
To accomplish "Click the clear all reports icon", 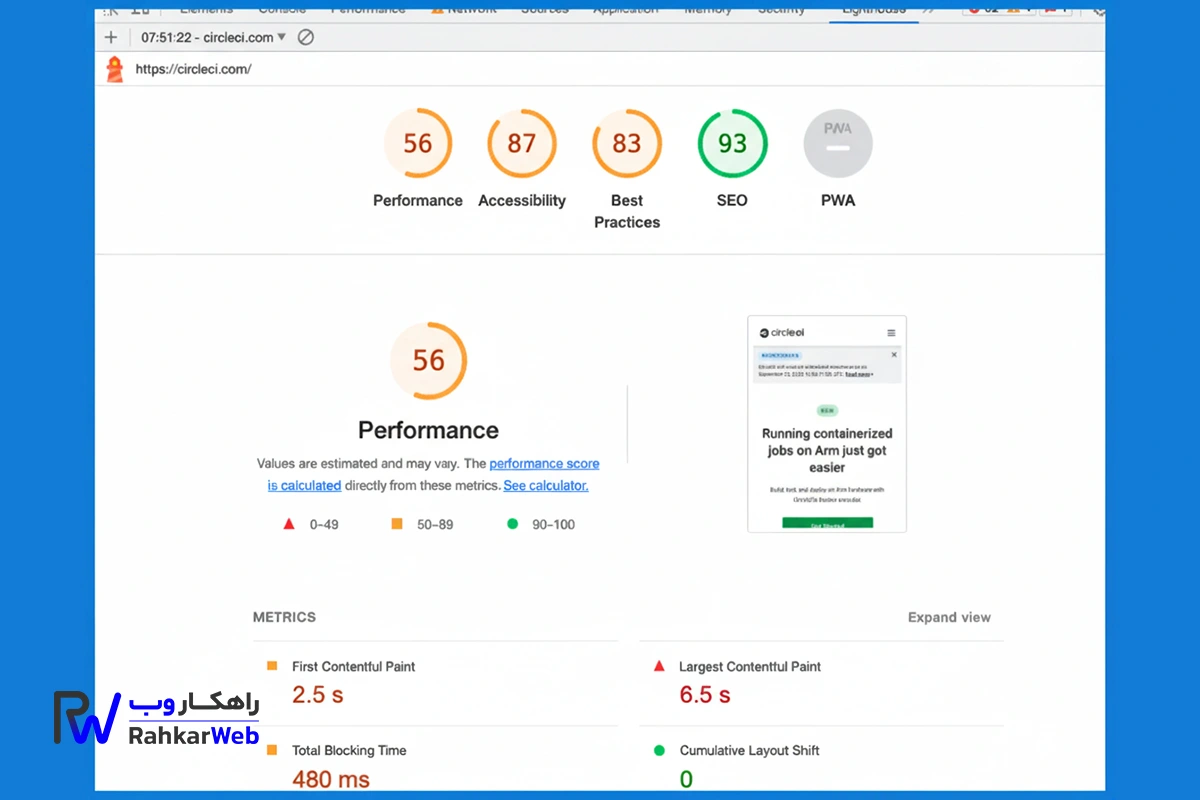I will pos(306,37).
